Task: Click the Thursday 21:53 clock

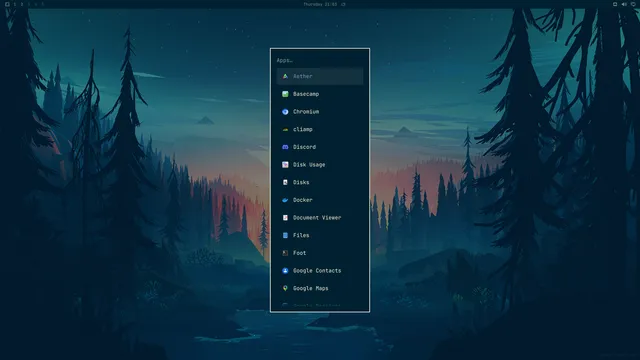Action: [320, 4]
